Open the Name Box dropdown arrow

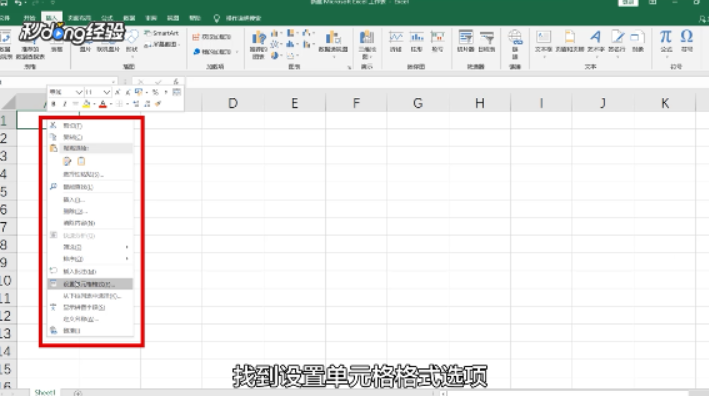[x=114, y=82]
